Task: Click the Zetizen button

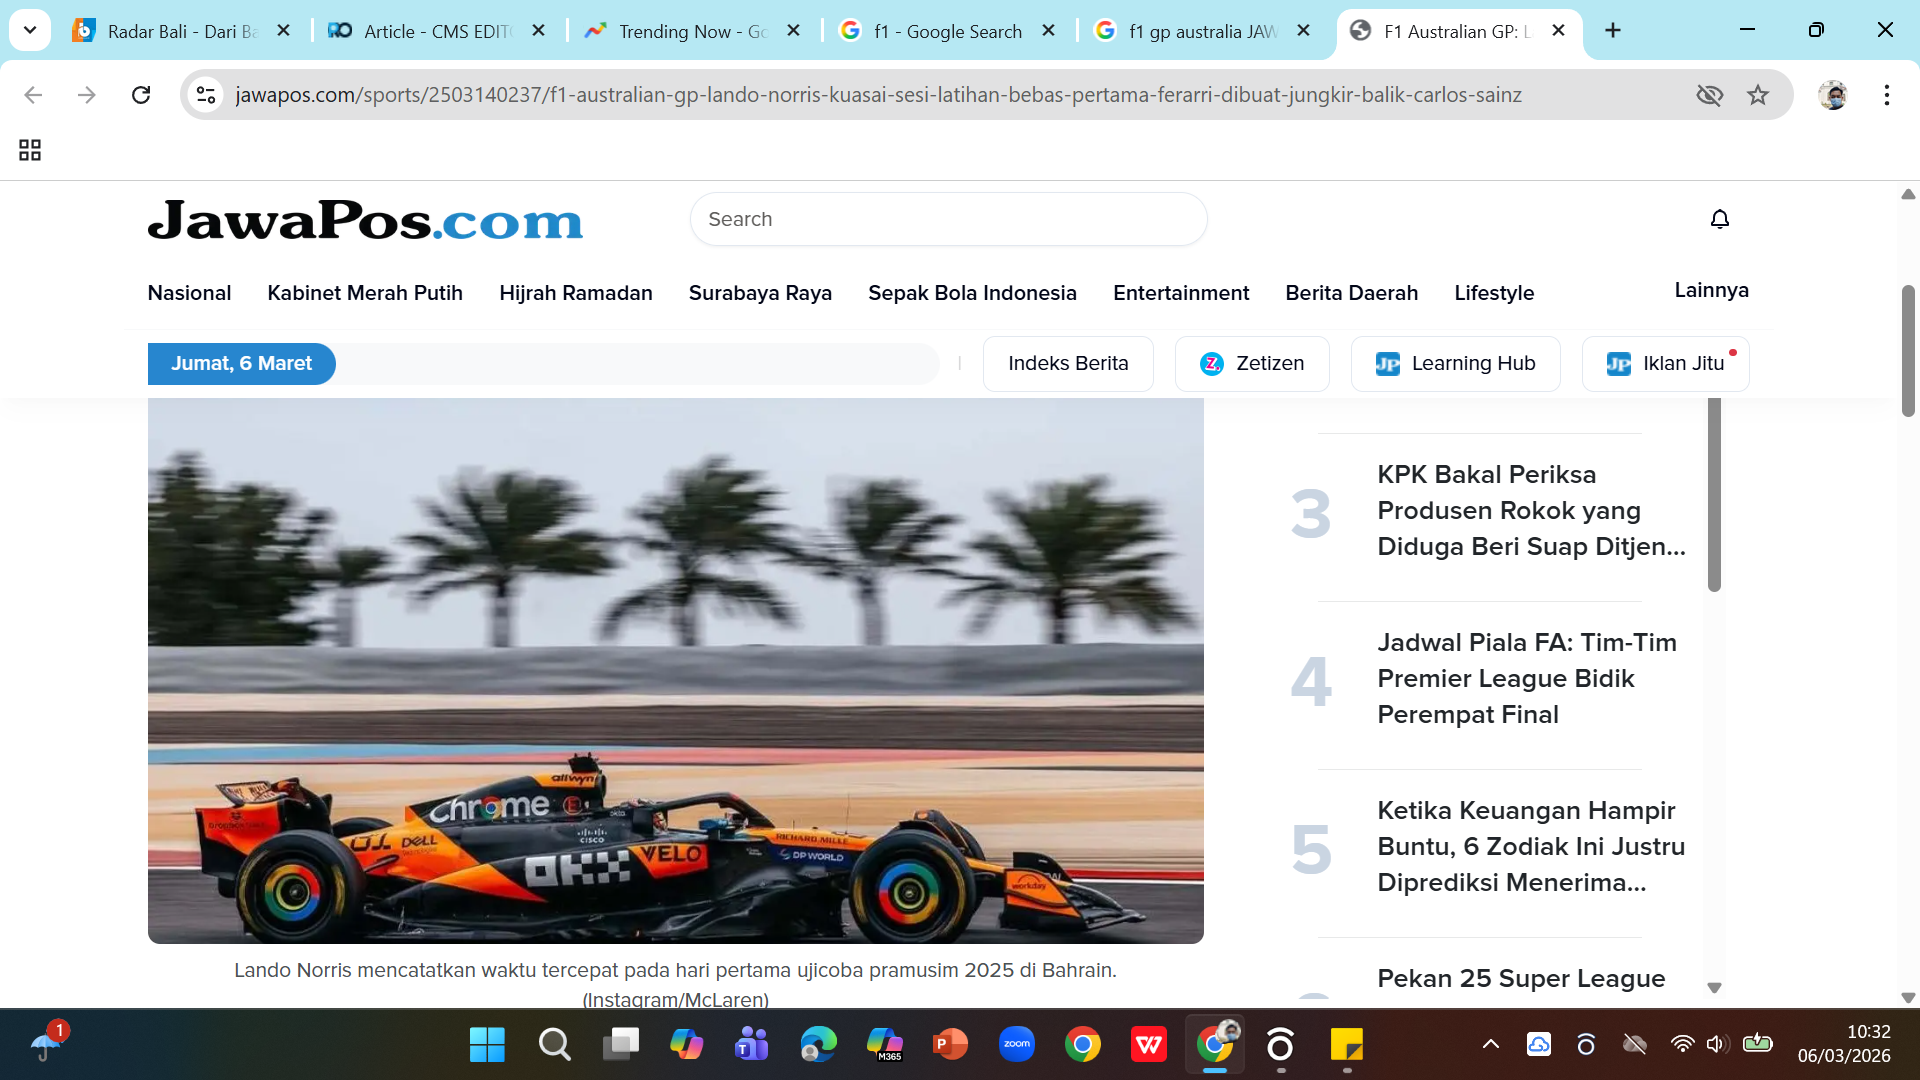Action: click(1252, 364)
